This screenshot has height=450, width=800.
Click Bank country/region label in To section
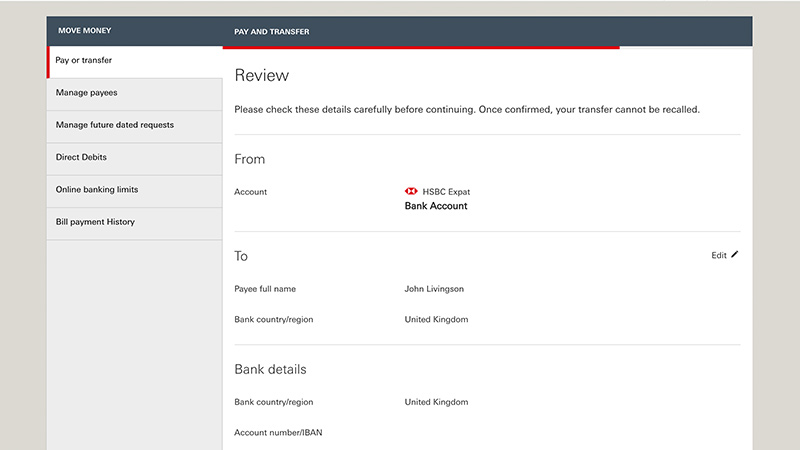coord(273,319)
